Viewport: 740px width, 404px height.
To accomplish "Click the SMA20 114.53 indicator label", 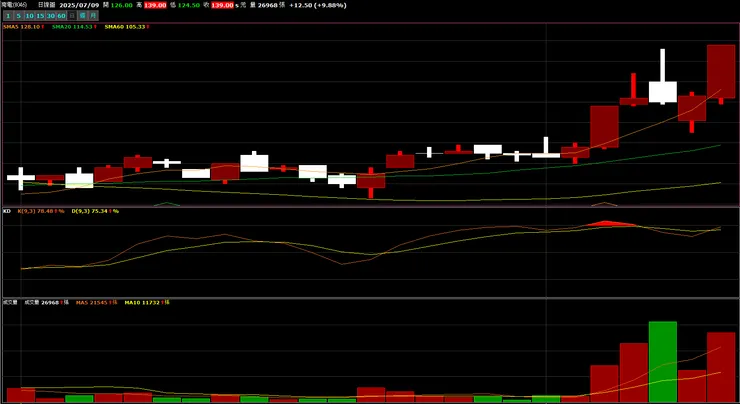I will pos(74,27).
